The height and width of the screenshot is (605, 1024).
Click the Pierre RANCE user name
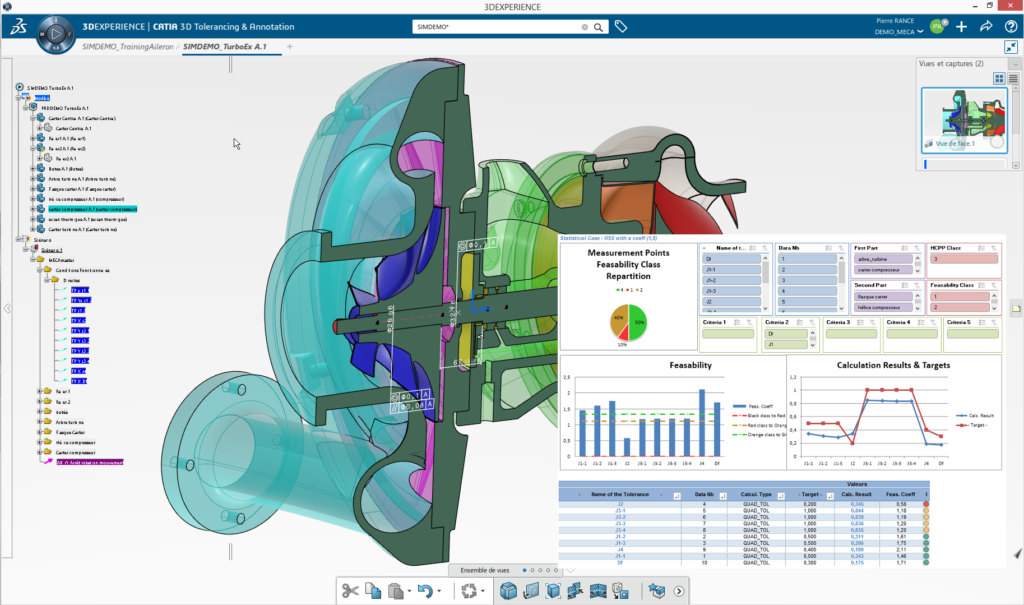click(895, 21)
